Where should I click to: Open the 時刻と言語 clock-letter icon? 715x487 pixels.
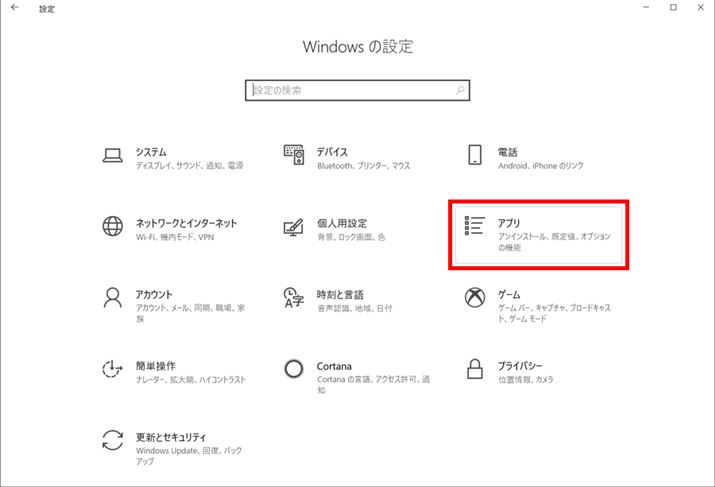point(294,297)
